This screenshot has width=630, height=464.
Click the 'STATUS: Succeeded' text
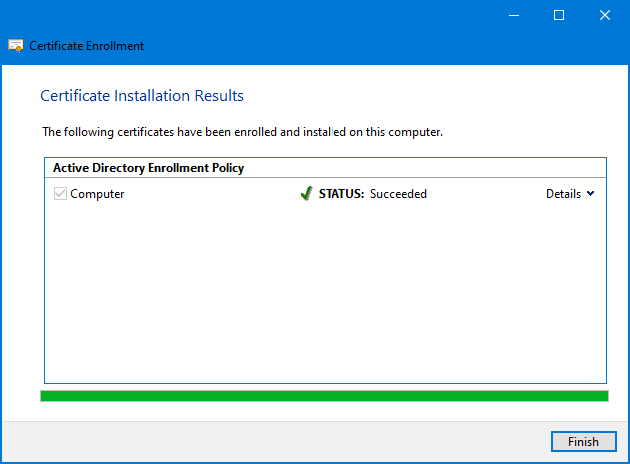click(x=372, y=194)
